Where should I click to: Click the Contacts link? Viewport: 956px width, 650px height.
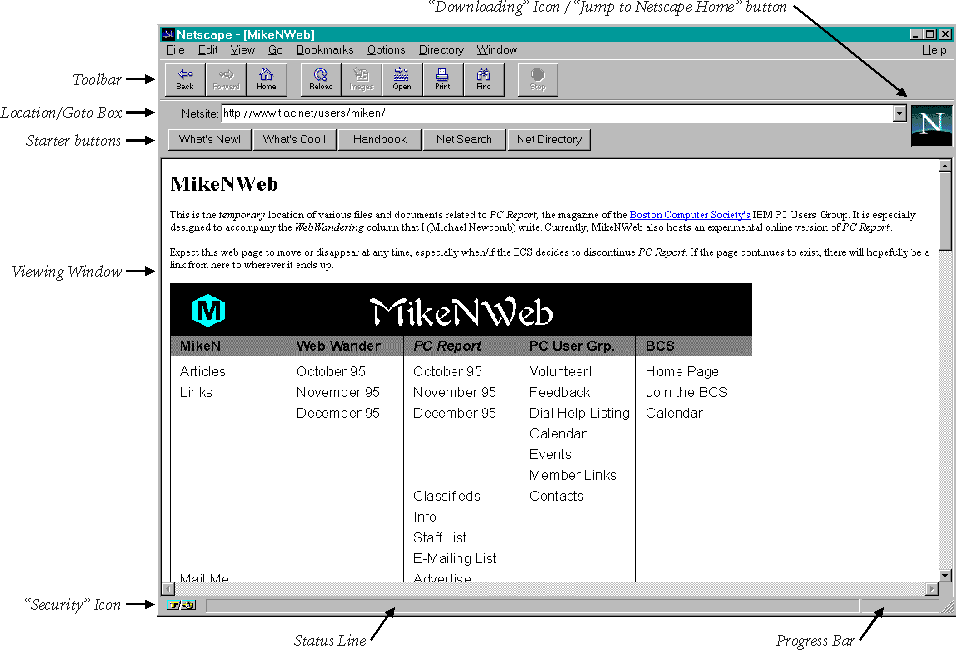(556, 496)
